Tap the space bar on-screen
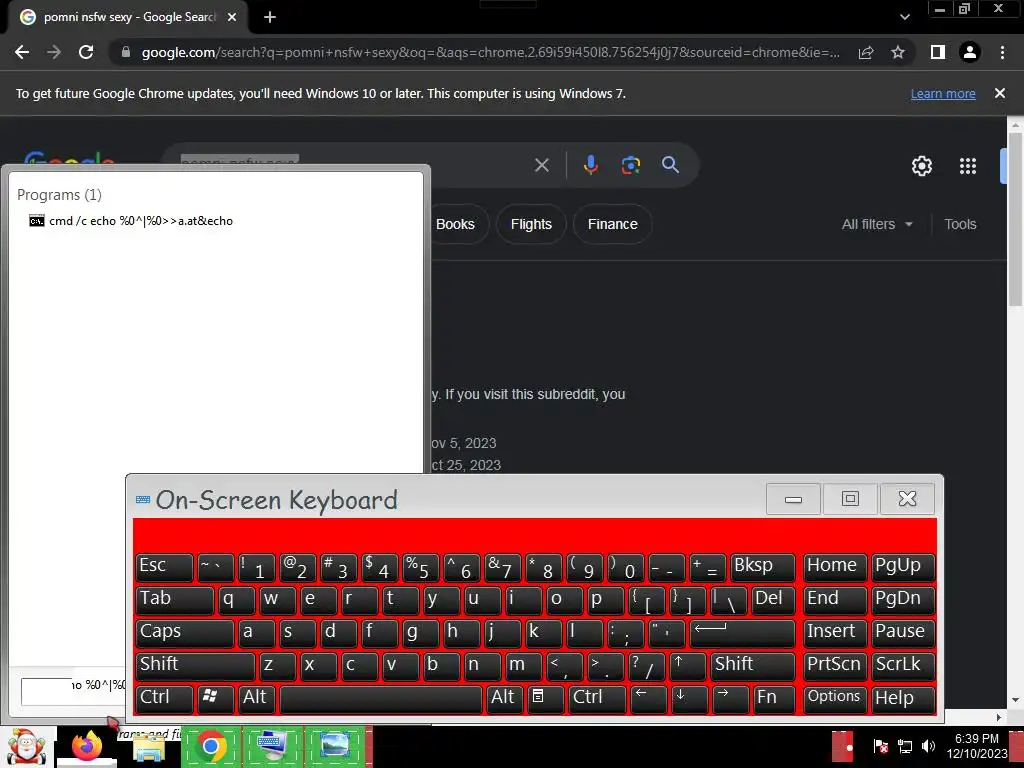The width and height of the screenshot is (1024, 768). (381, 698)
